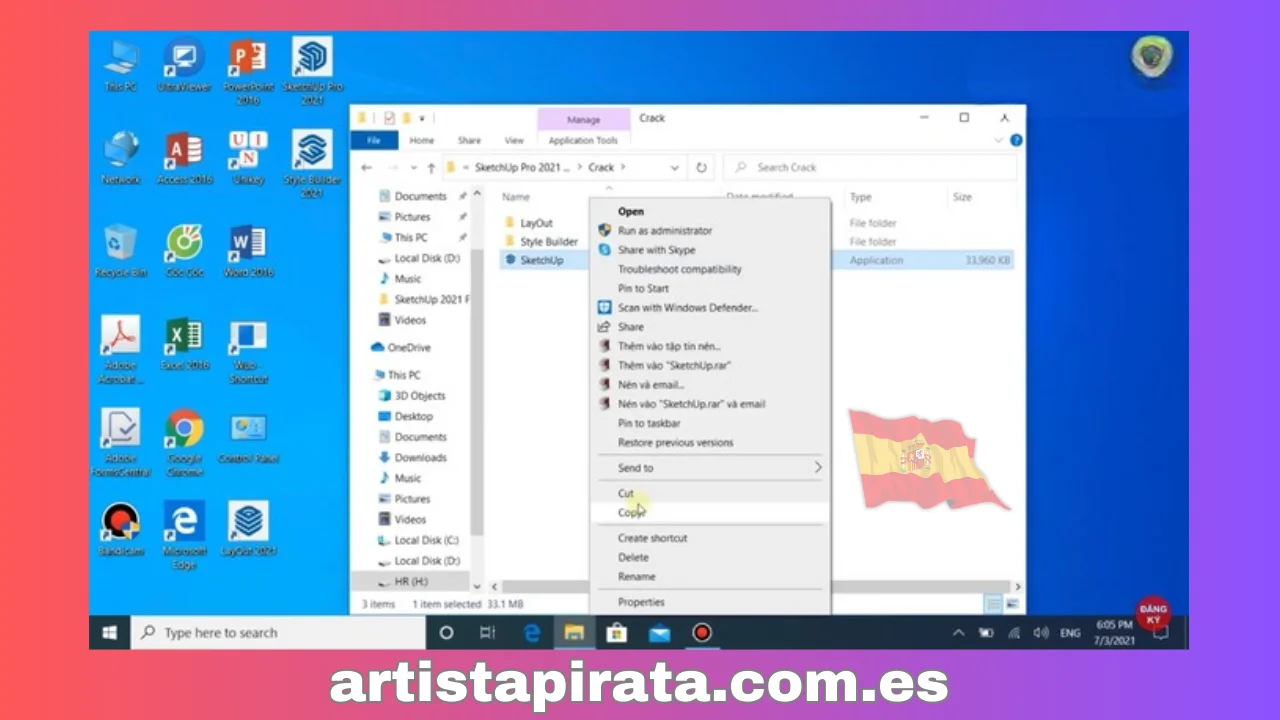Viewport: 1280px width, 720px height.
Task: Click the LayOut 2021 desktop icon
Action: [x=248, y=529]
